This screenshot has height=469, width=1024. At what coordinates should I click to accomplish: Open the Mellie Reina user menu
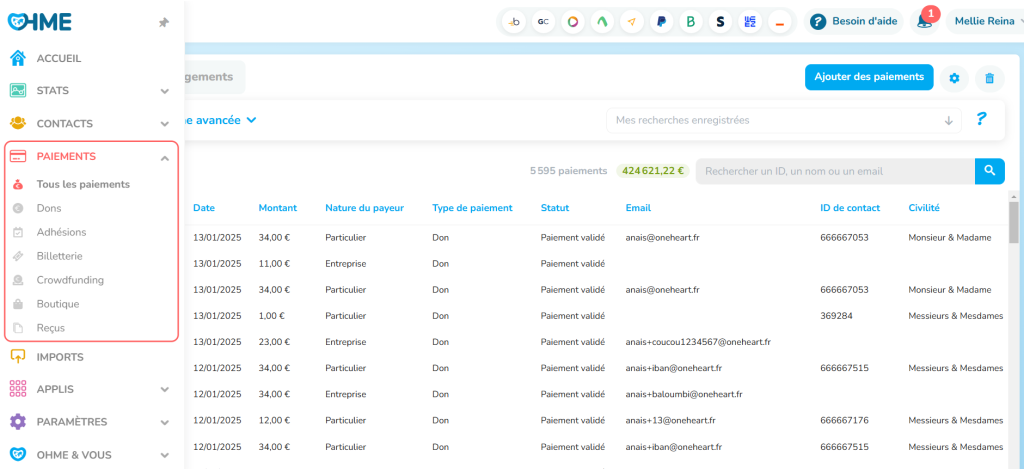tap(983, 21)
